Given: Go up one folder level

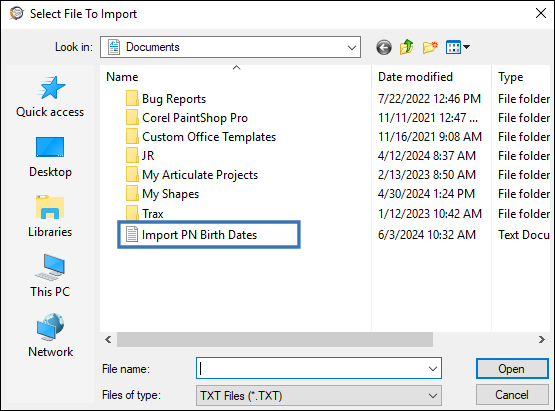Looking at the screenshot, I should tap(407, 47).
